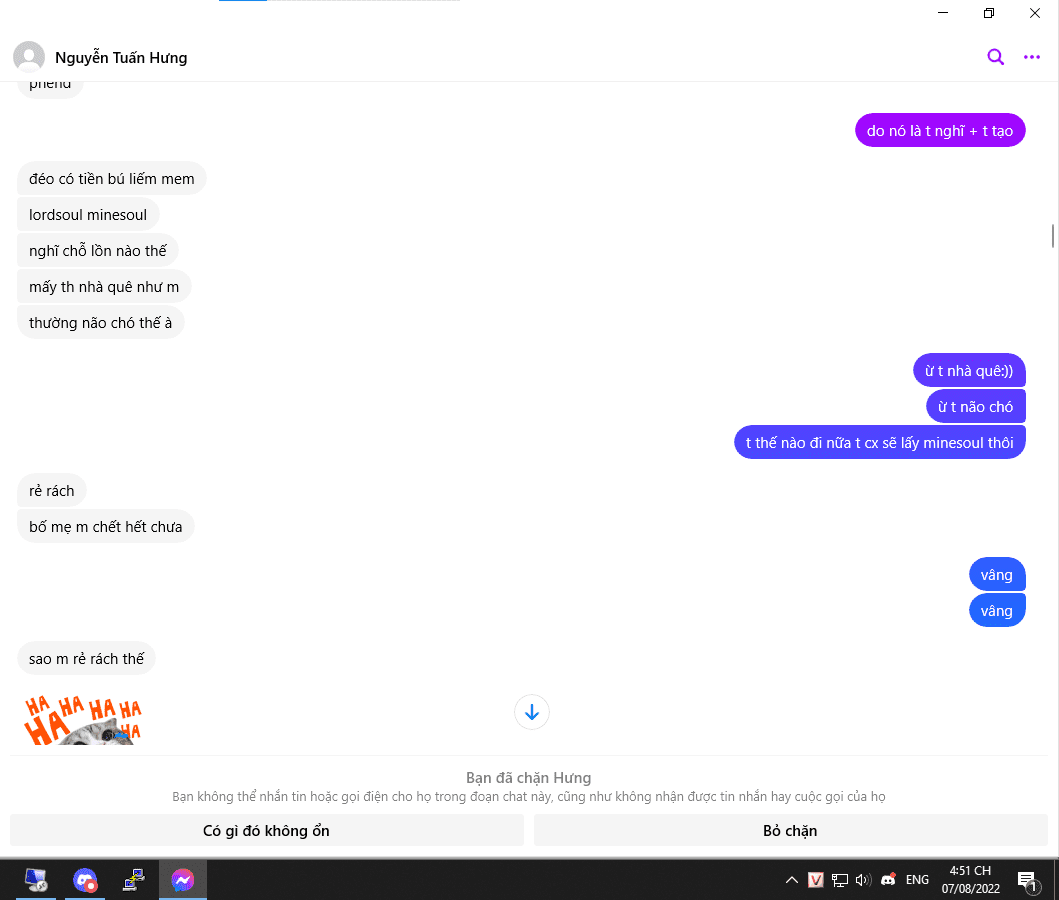1059x900 pixels.
Task: Open Discord app in the taskbar
Action: [x=85, y=880]
